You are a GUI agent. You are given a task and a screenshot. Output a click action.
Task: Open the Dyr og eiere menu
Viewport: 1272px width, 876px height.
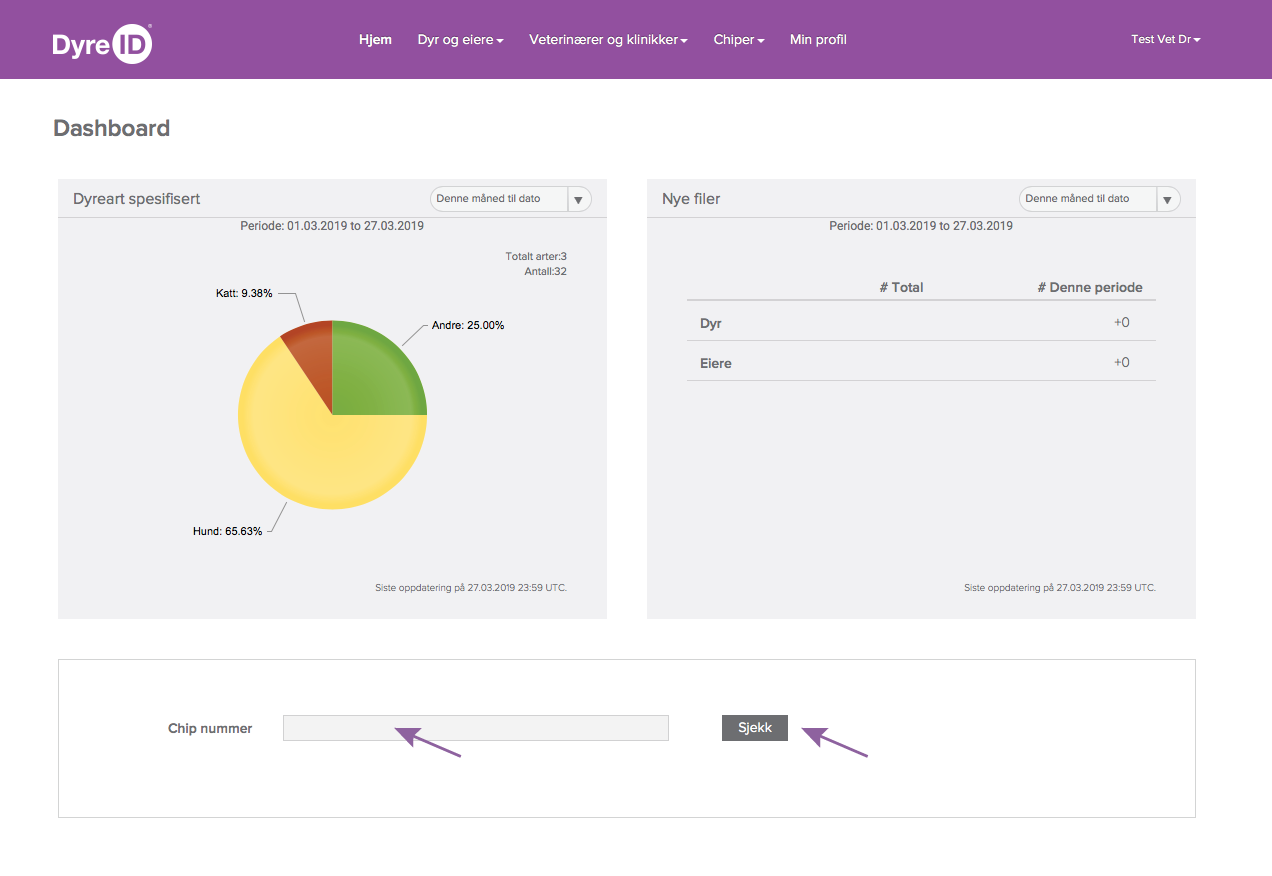click(x=460, y=40)
